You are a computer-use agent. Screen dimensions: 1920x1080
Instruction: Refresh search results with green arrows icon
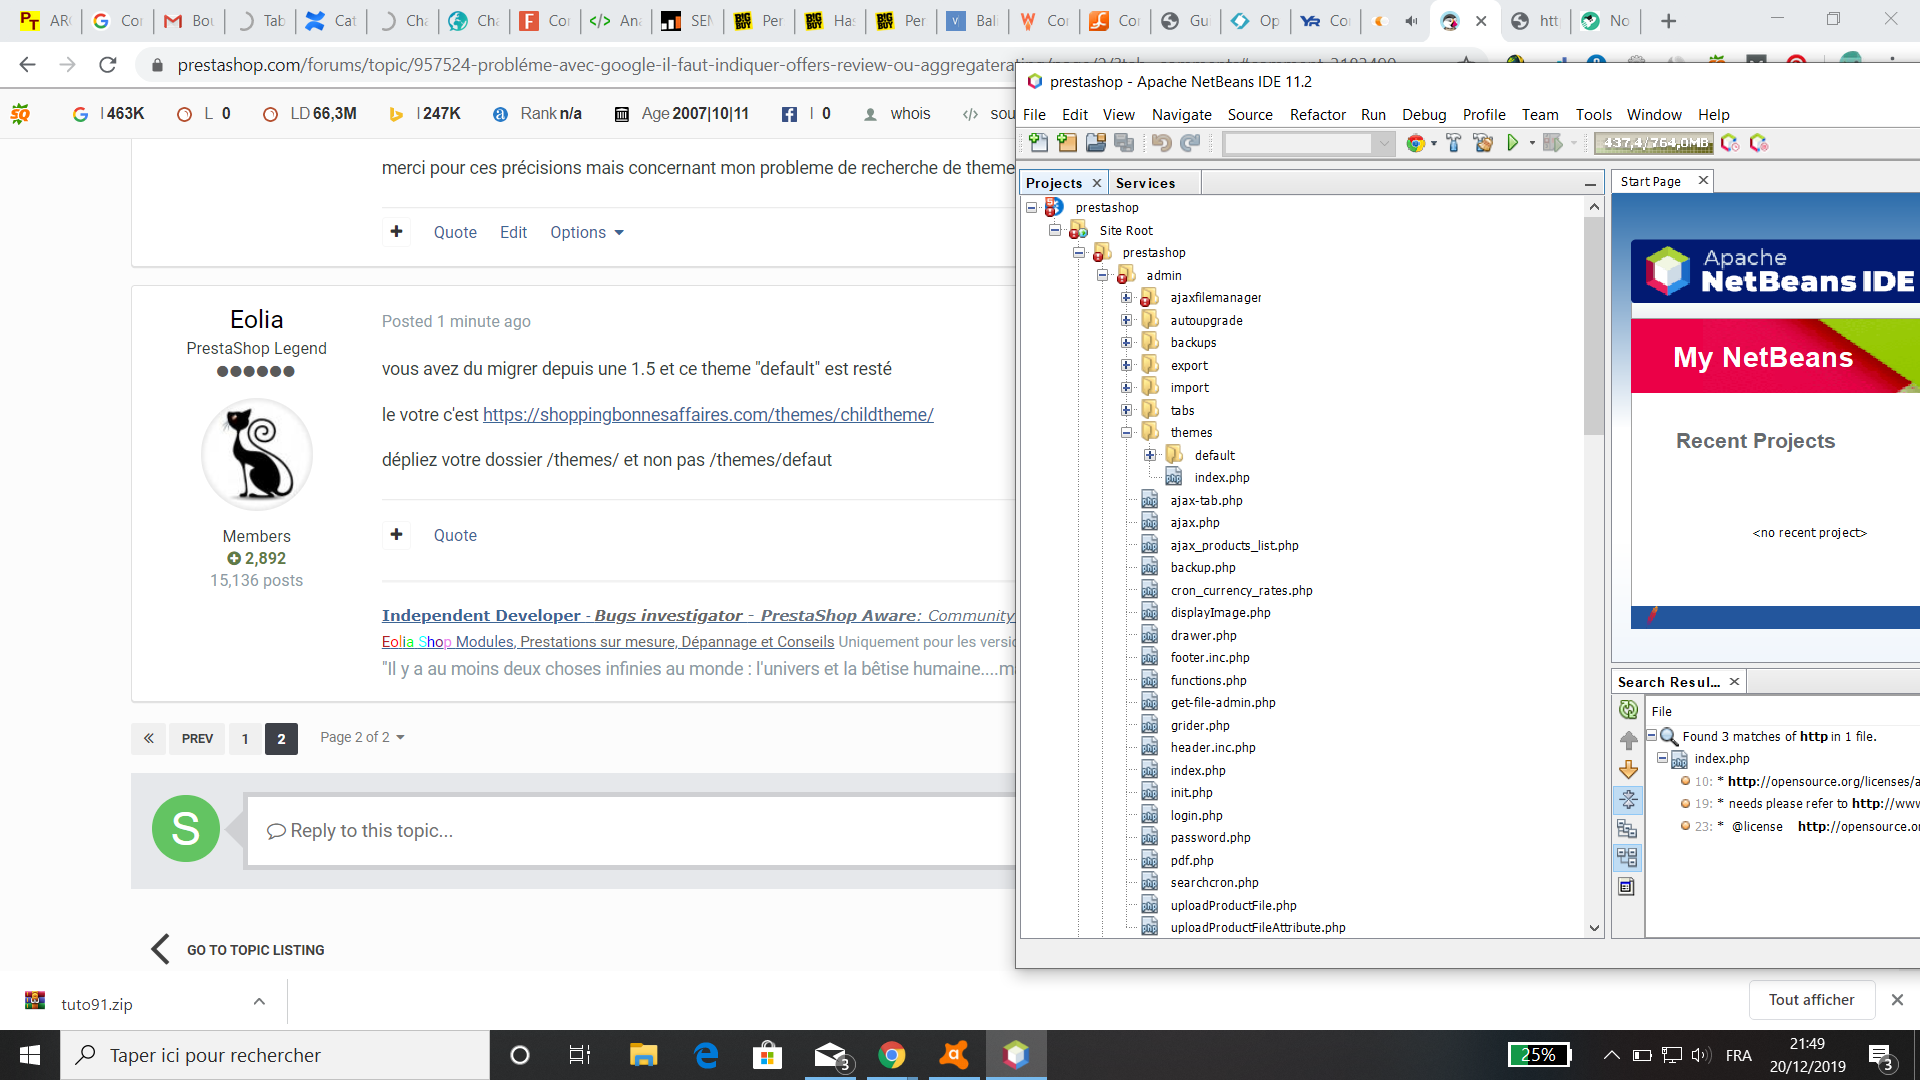click(1628, 710)
